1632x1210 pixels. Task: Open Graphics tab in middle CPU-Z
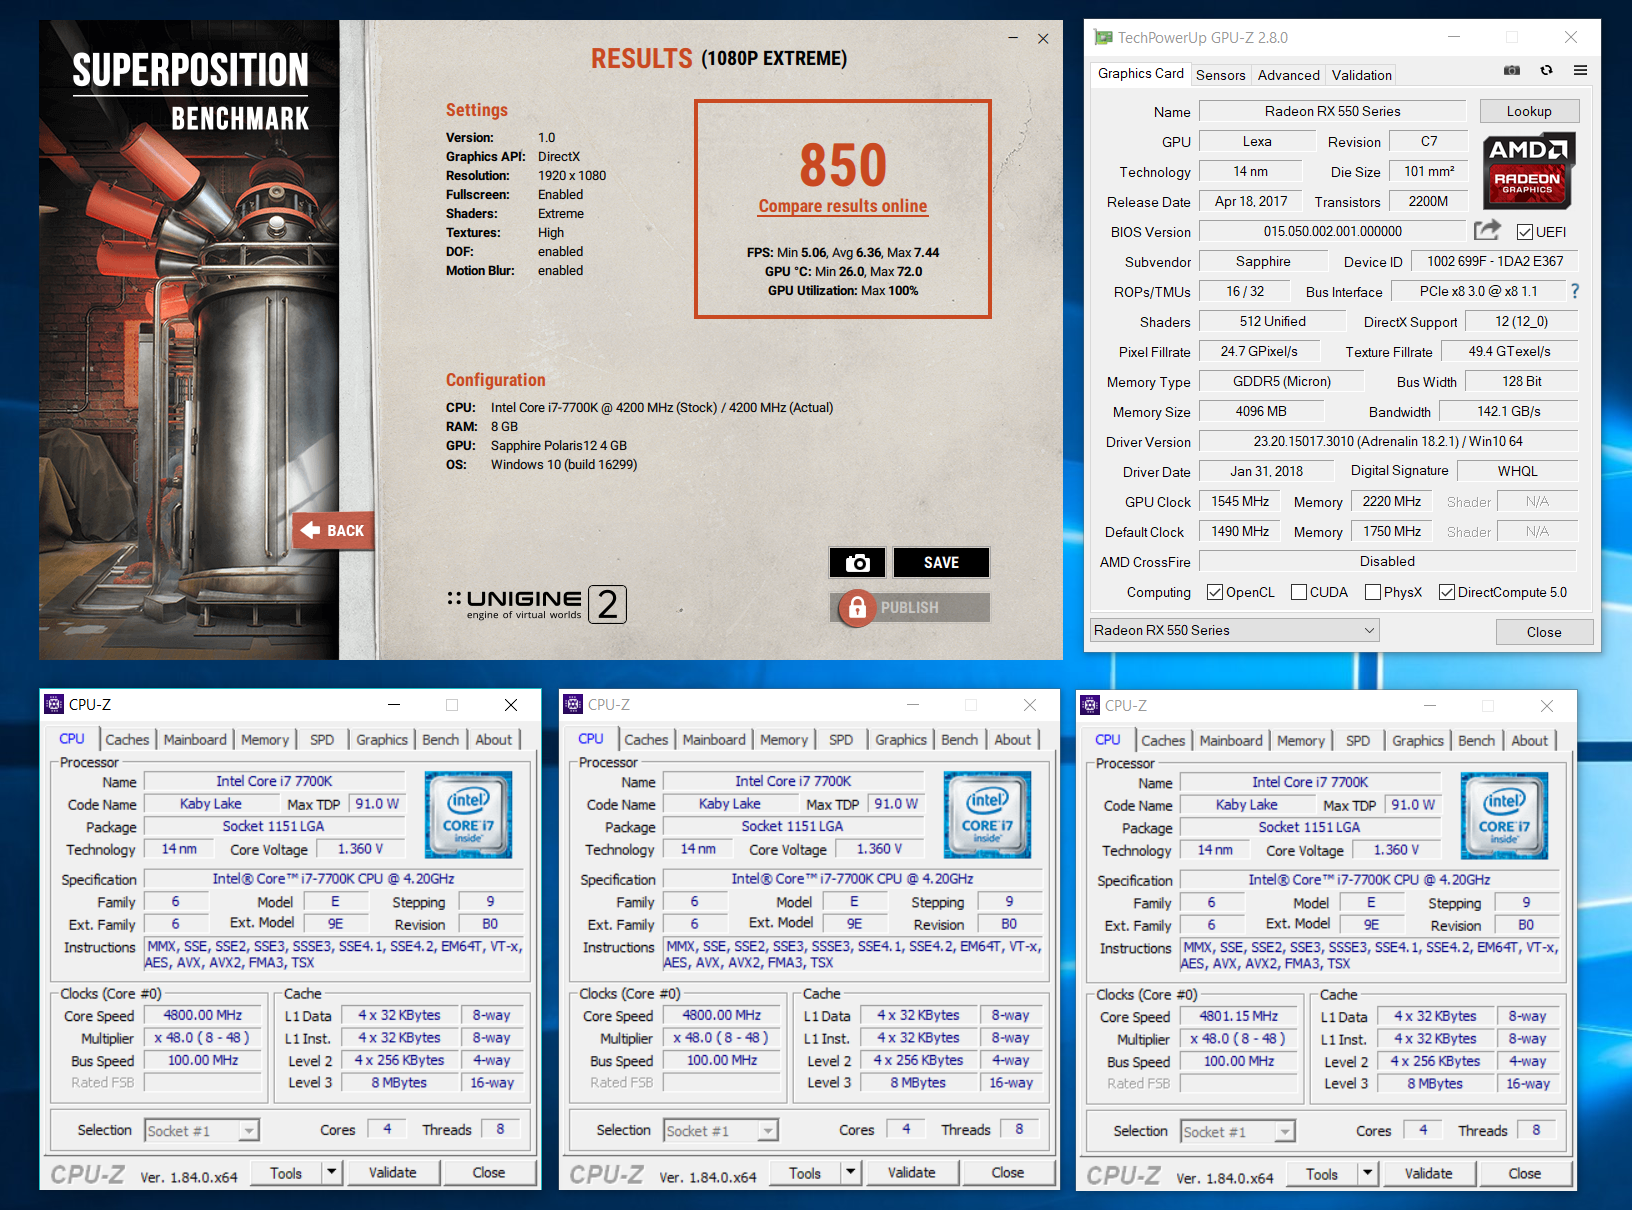click(x=901, y=740)
